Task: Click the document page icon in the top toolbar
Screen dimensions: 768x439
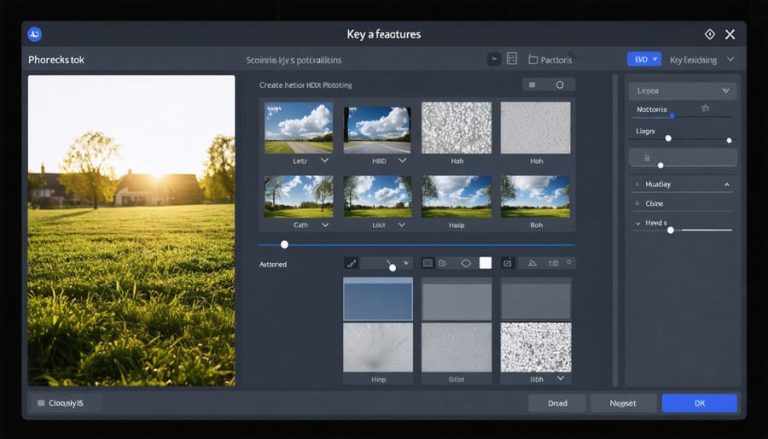Action: coord(511,59)
